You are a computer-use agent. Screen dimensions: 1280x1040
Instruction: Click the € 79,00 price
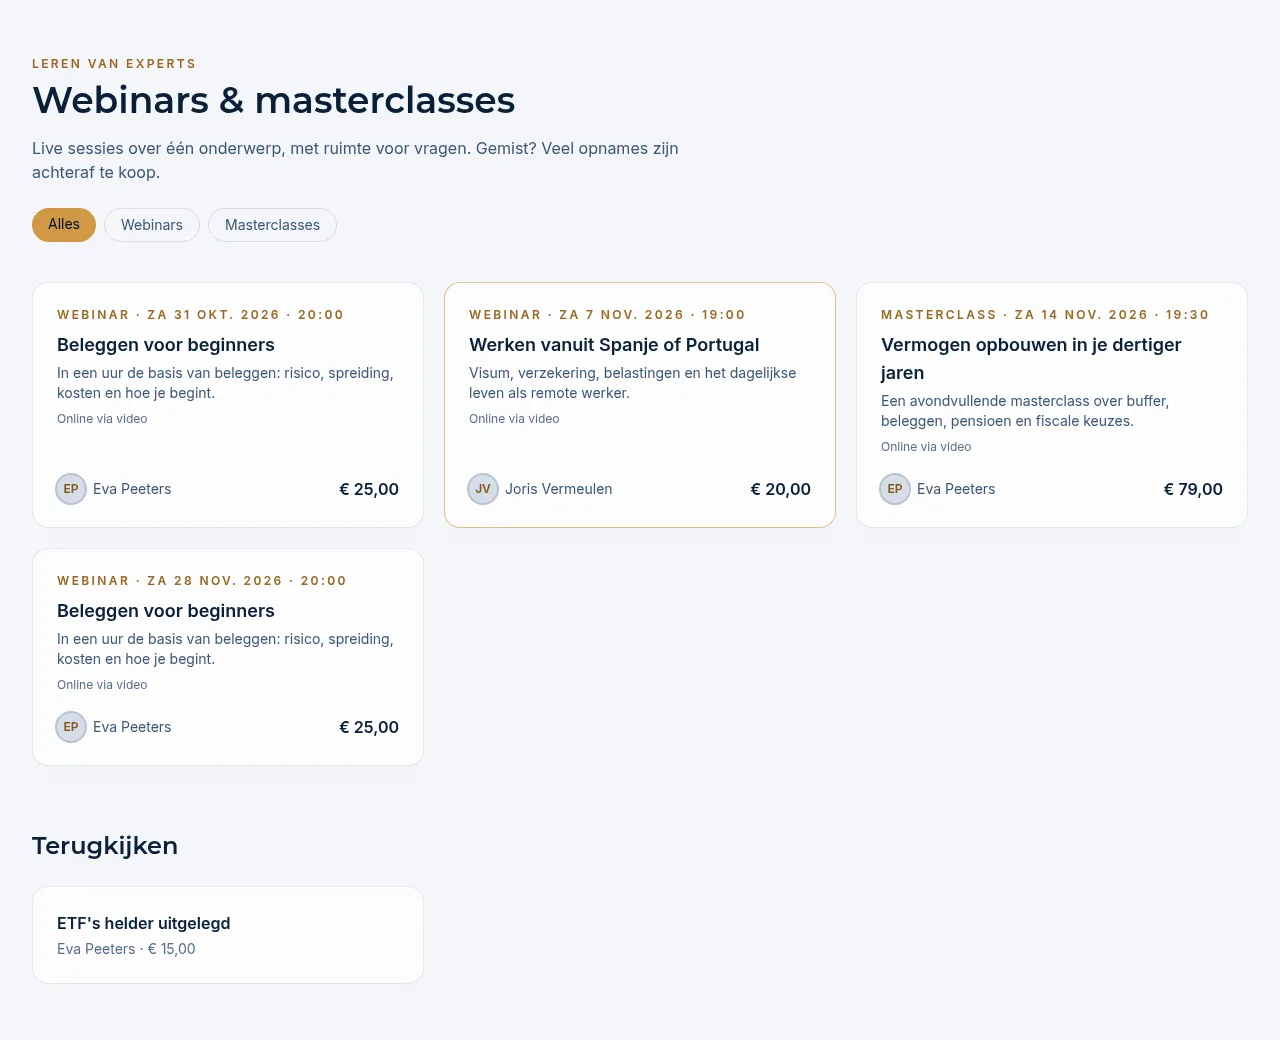pyautogui.click(x=1193, y=489)
